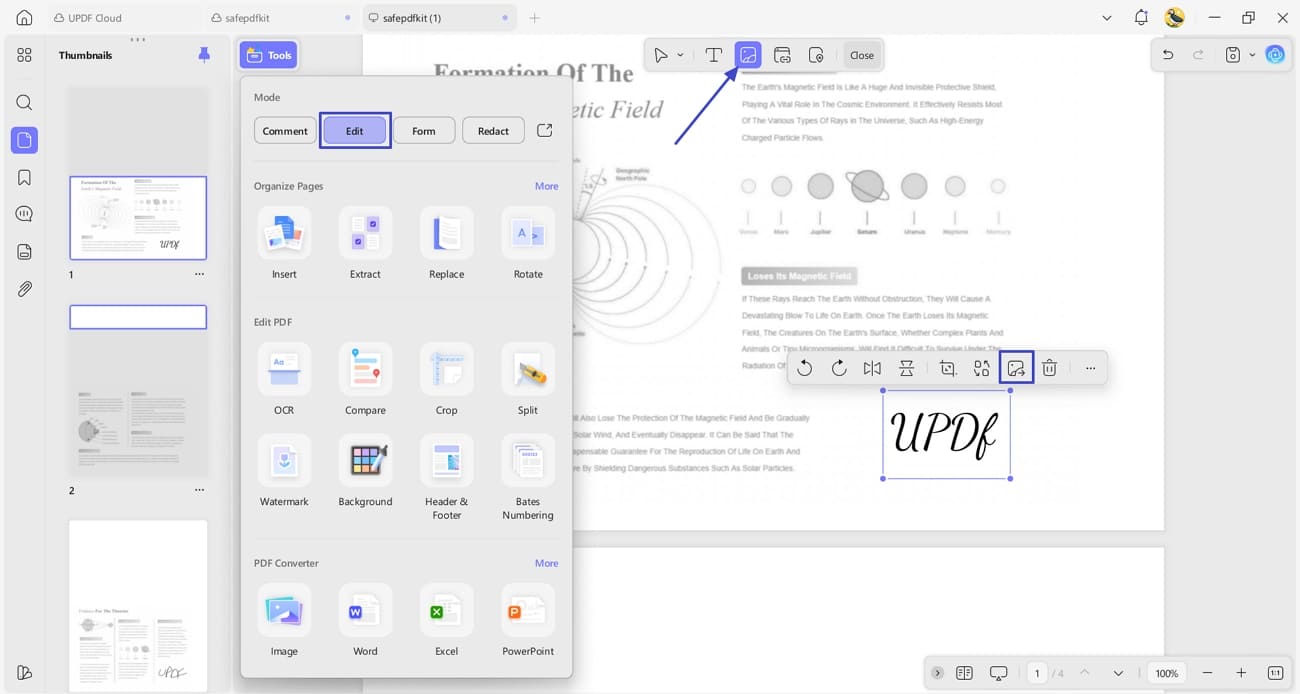The width and height of the screenshot is (1300, 694).
Task: Open page 2 thumbnail options menu
Action: (199, 490)
